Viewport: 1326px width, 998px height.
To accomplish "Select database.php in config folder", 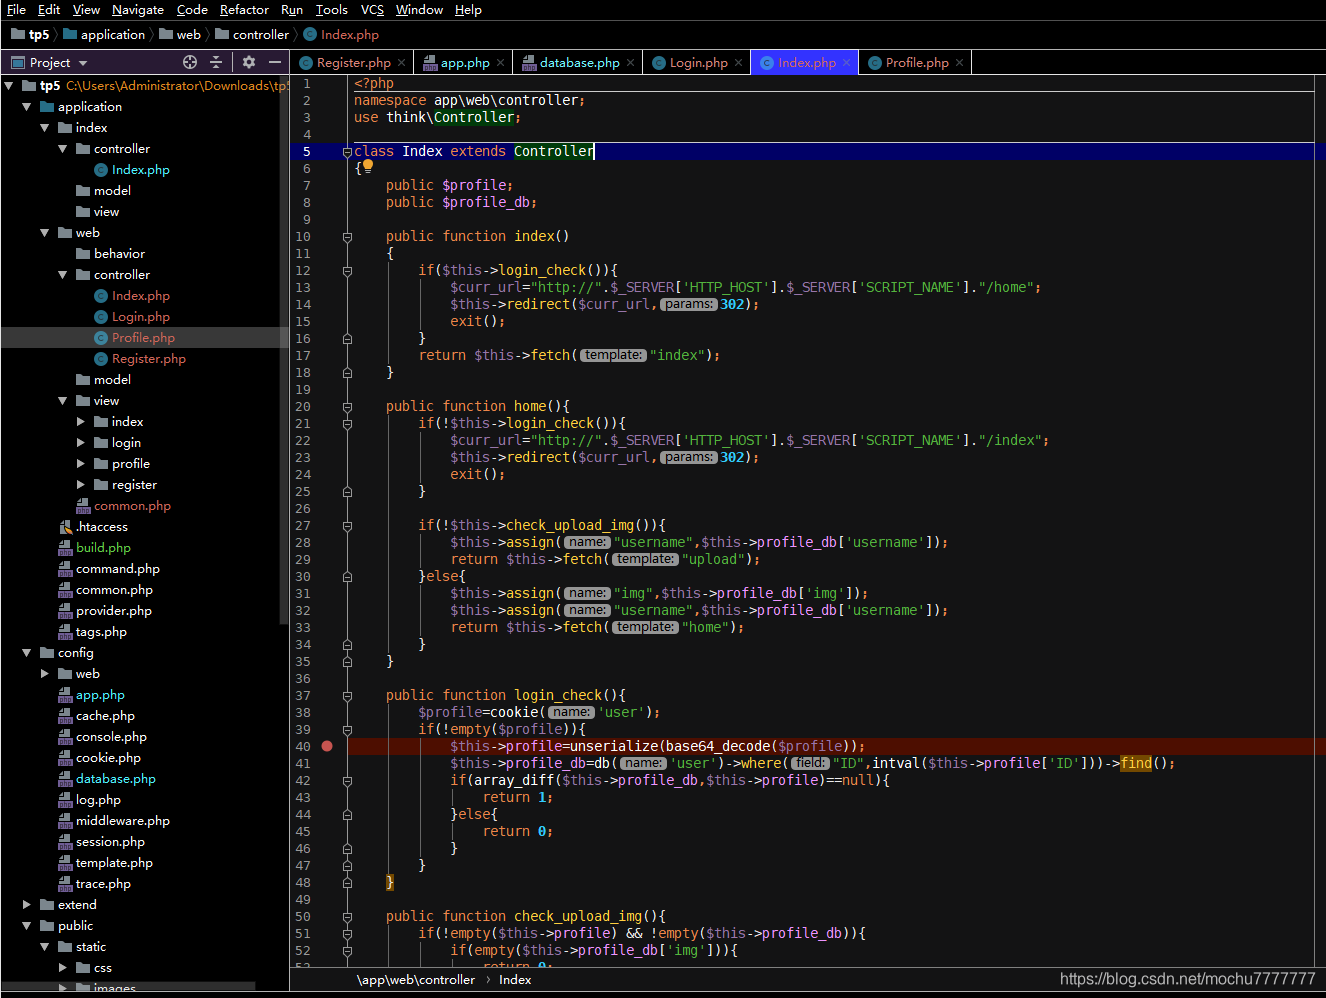I will [x=116, y=779].
